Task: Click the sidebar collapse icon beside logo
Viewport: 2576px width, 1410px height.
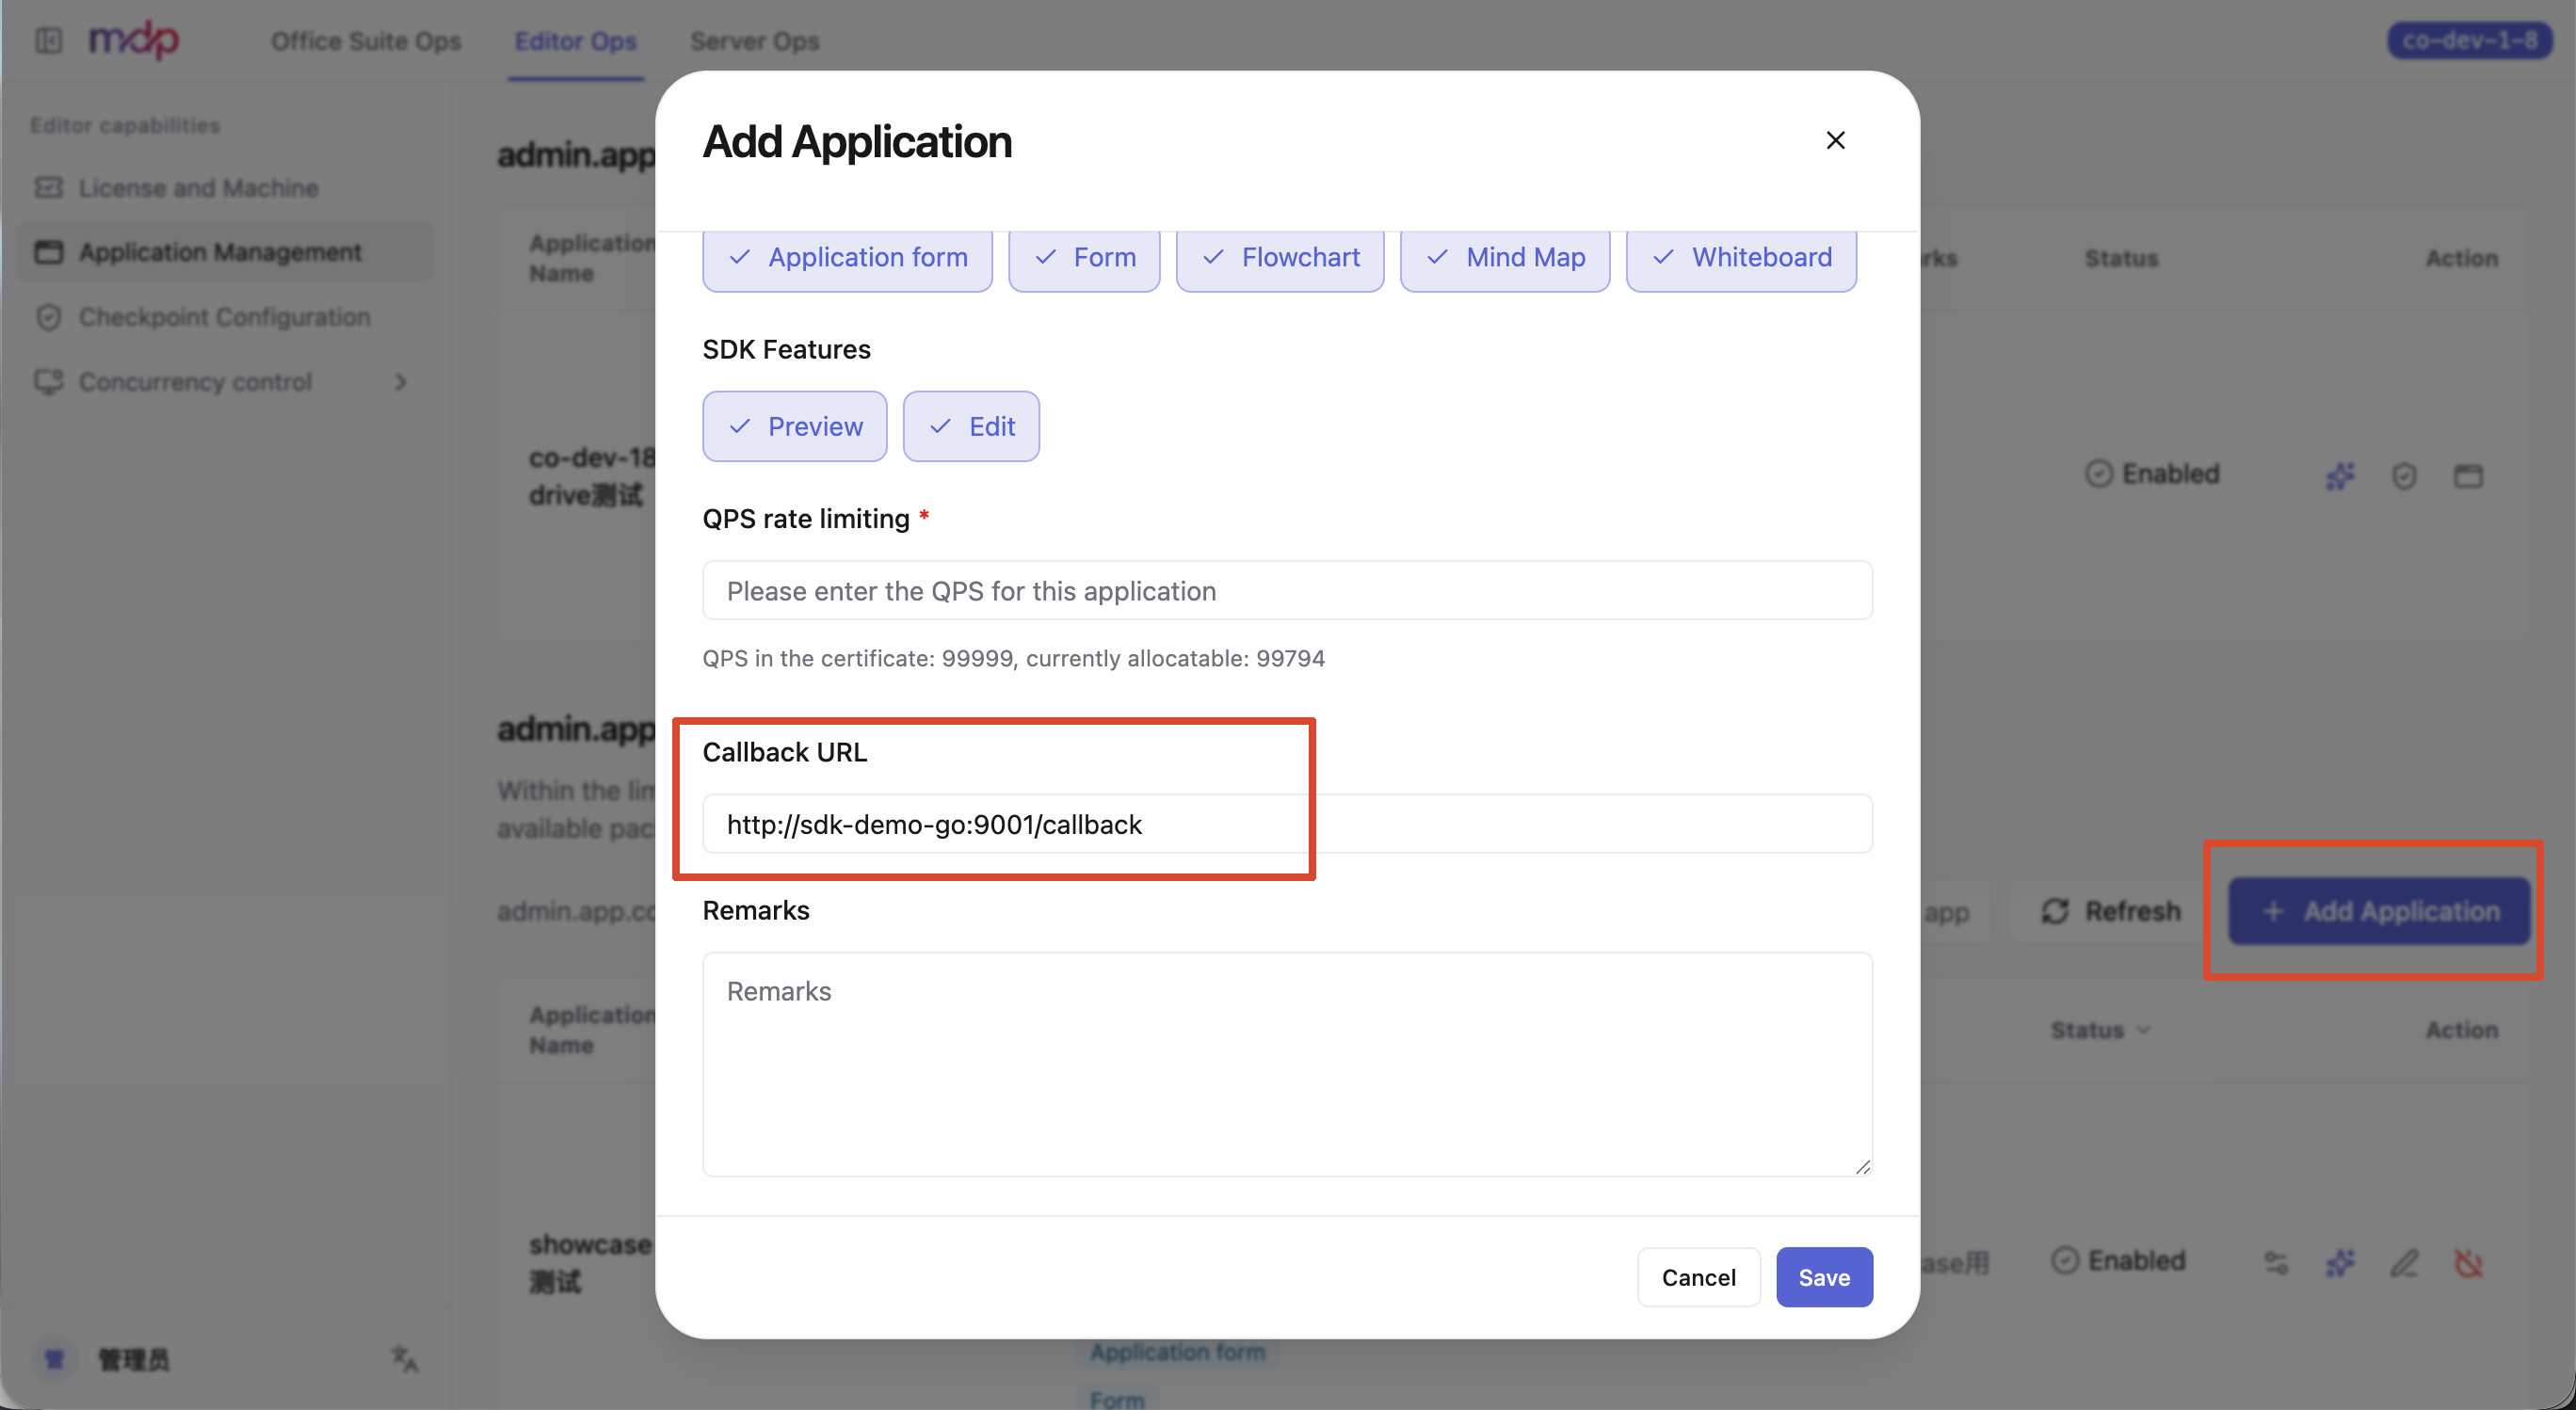Action: [49, 40]
